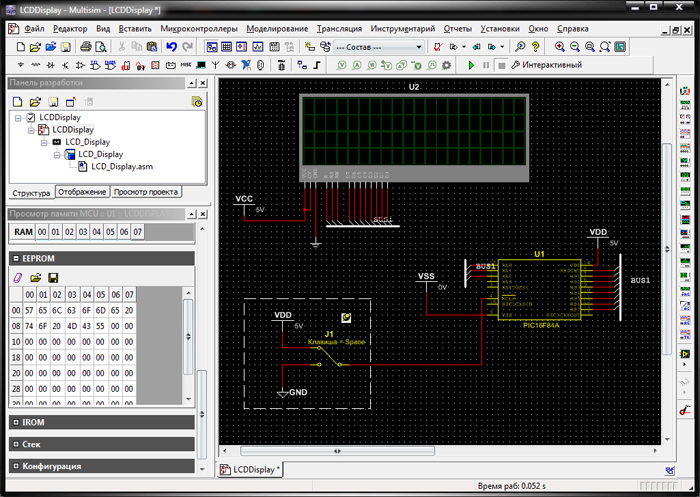This screenshot has height=497, width=700.
Task: Close the Просмотр памяти MCU panel
Action: point(203,214)
